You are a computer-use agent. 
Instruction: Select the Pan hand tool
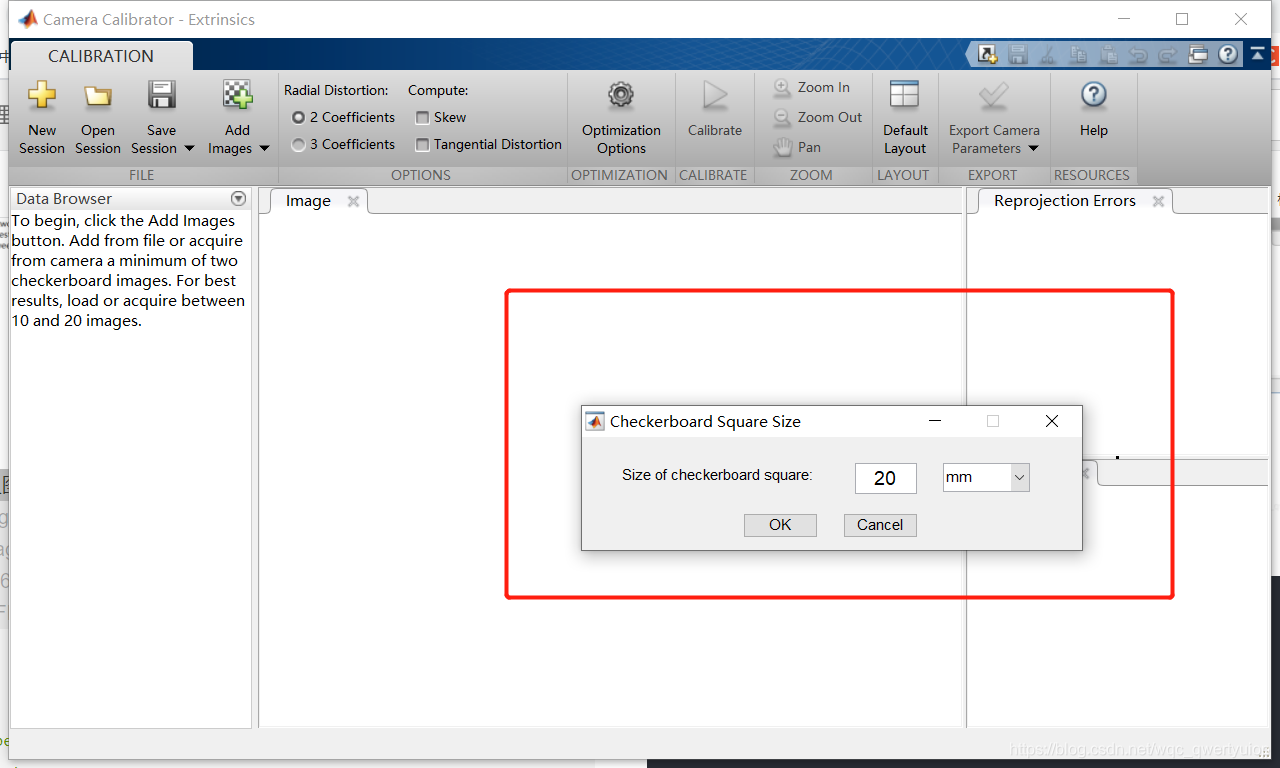point(798,147)
